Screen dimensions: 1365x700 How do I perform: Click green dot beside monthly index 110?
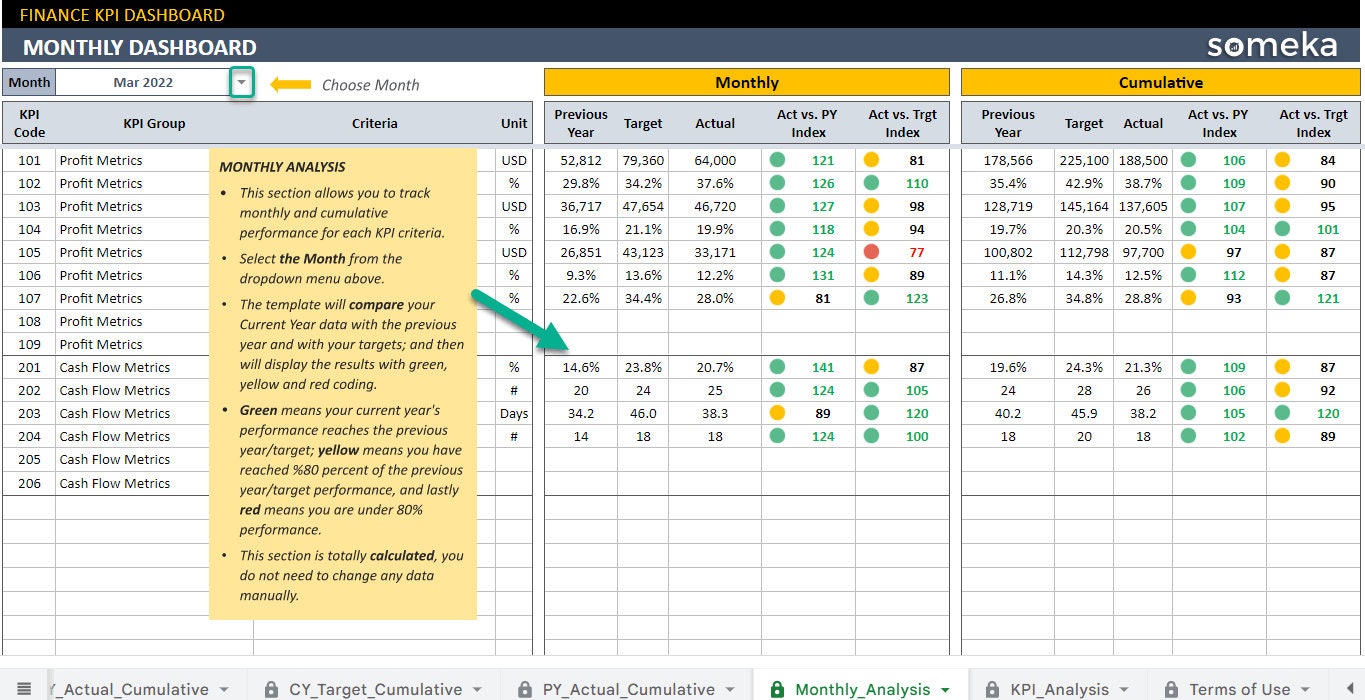tap(871, 183)
